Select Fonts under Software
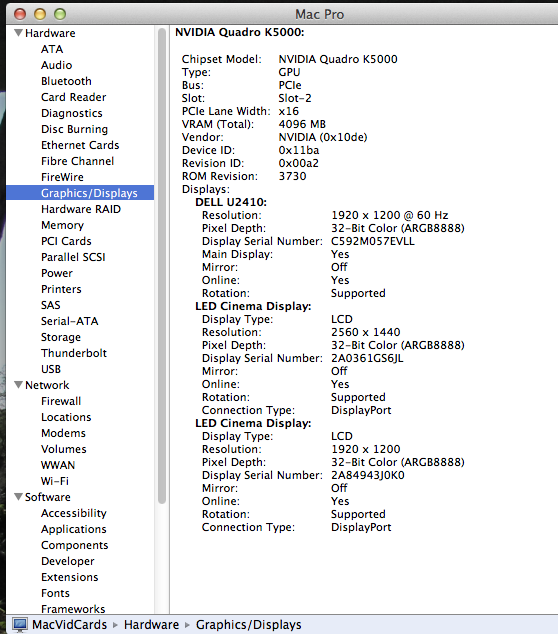558x634 pixels. [55, 593]
